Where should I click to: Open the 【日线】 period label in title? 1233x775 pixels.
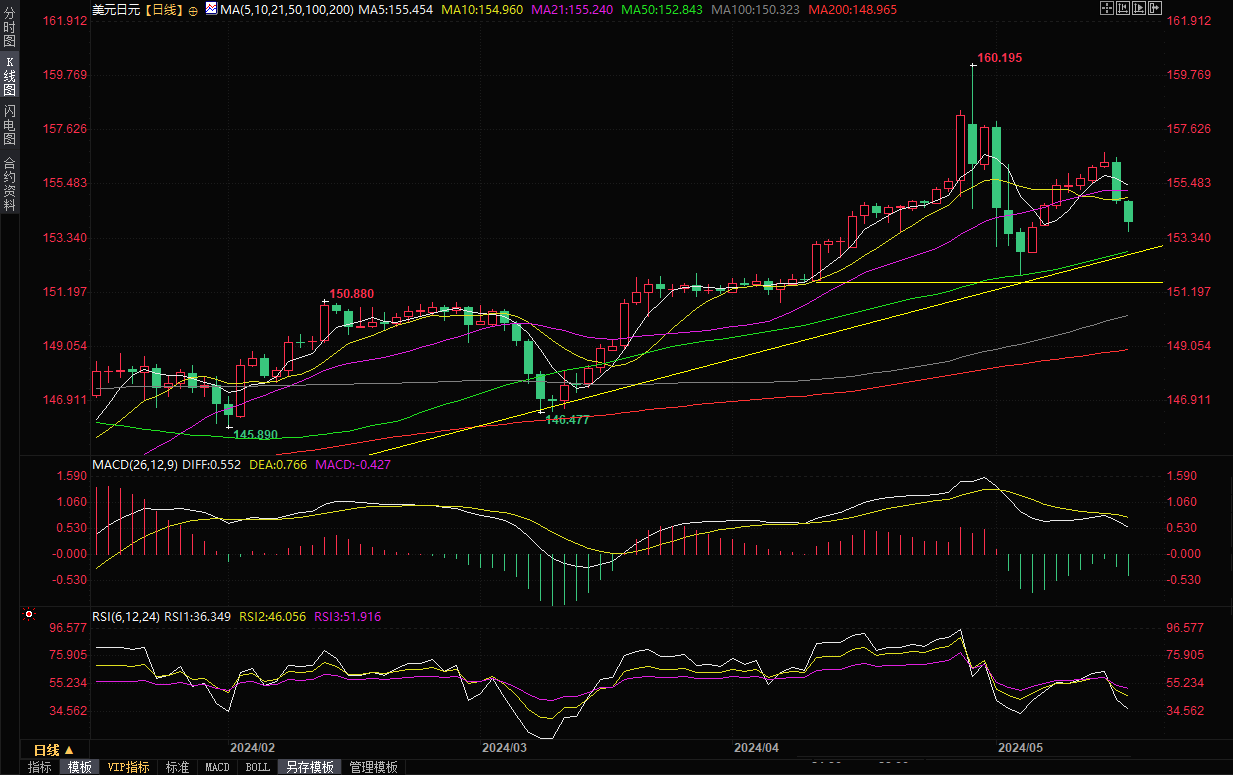[163, 9]
